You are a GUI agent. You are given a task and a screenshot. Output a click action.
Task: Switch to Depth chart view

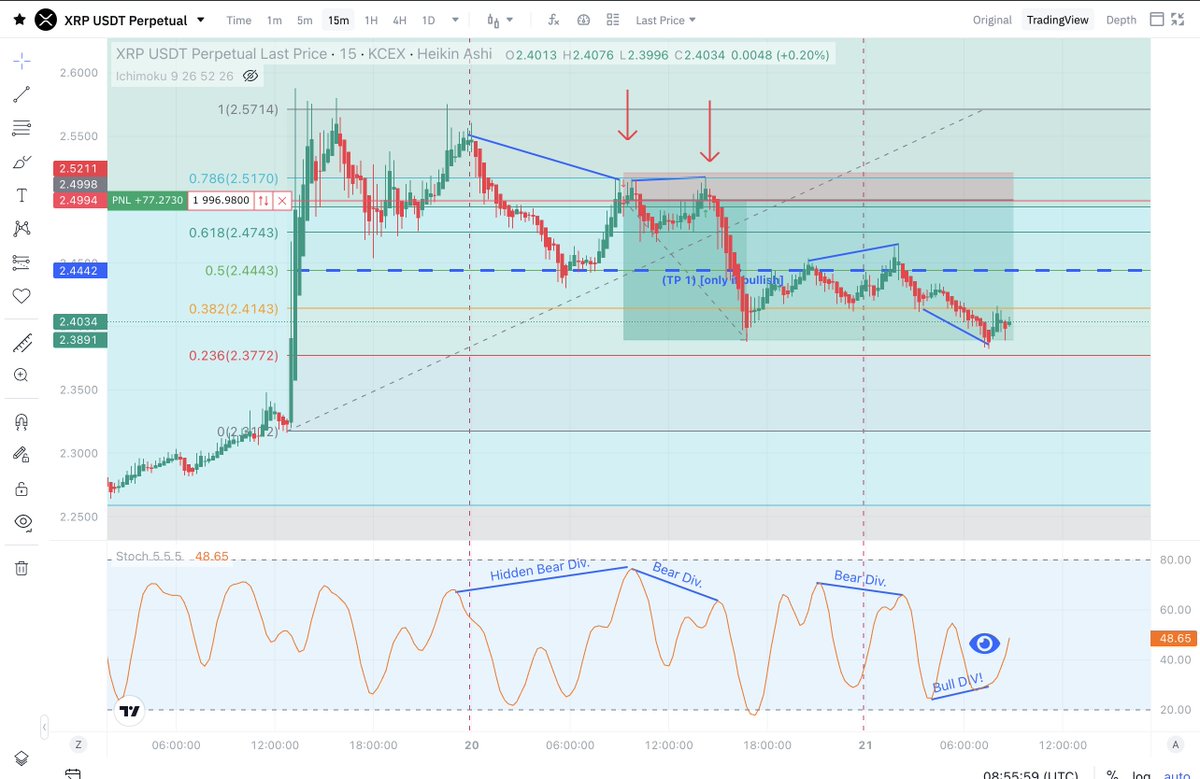tap(1121, 20)
